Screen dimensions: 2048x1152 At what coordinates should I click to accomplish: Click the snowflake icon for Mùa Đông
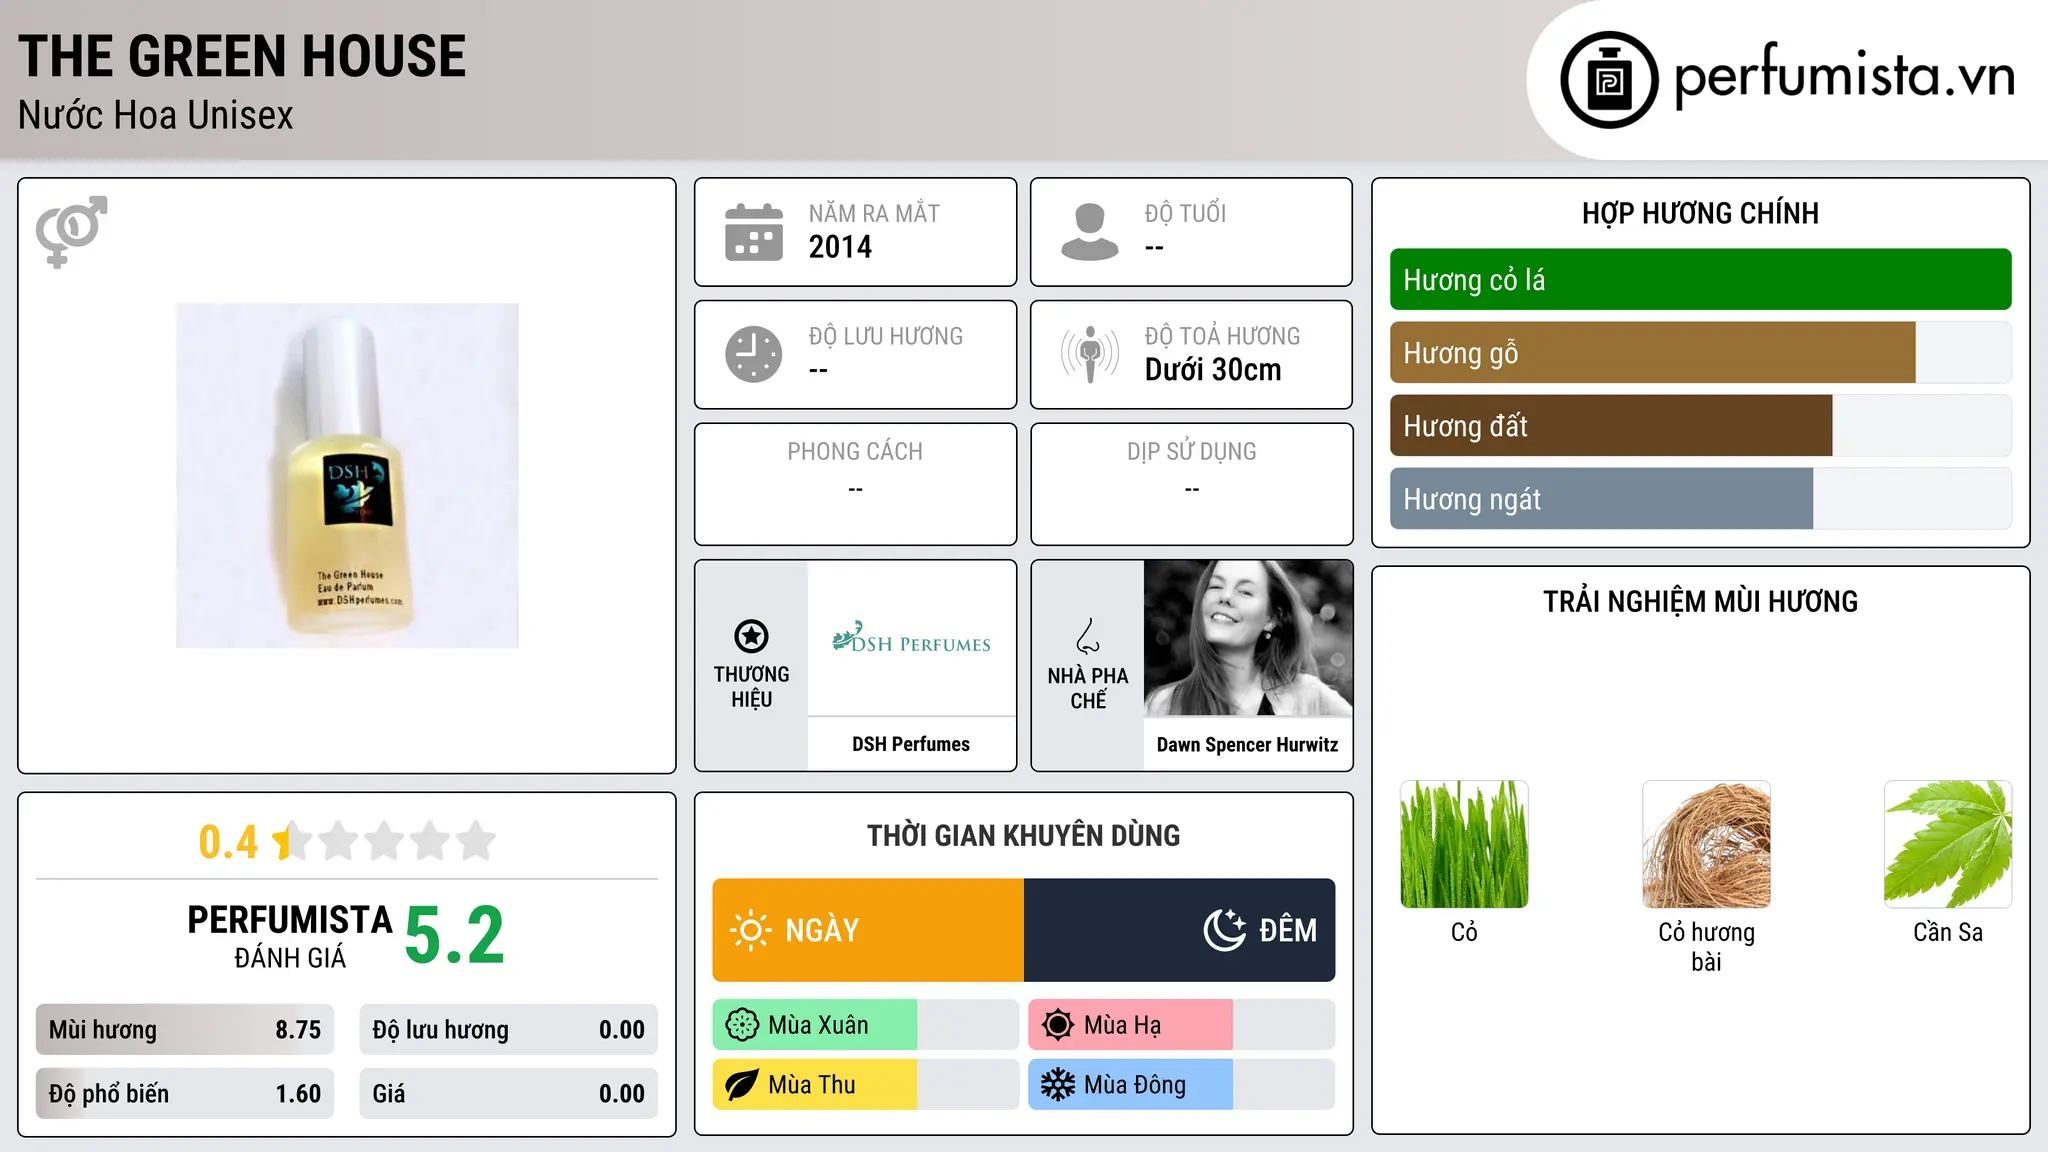(x=1058, y=1085)
